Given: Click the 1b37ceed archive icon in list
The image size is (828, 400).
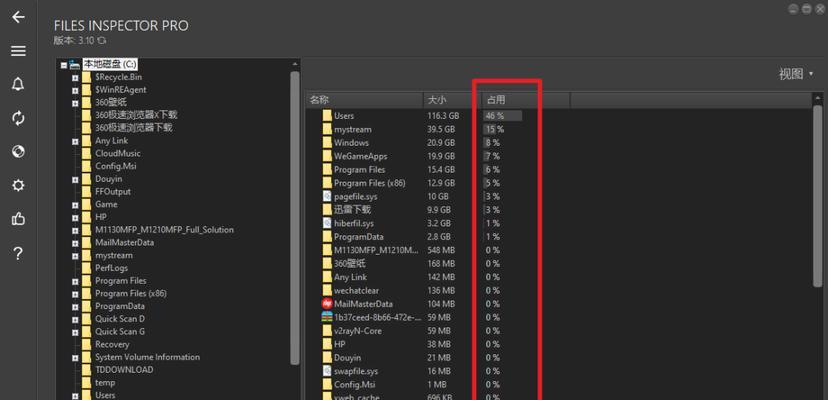Looking at the screenshot, I should [327, 318].
